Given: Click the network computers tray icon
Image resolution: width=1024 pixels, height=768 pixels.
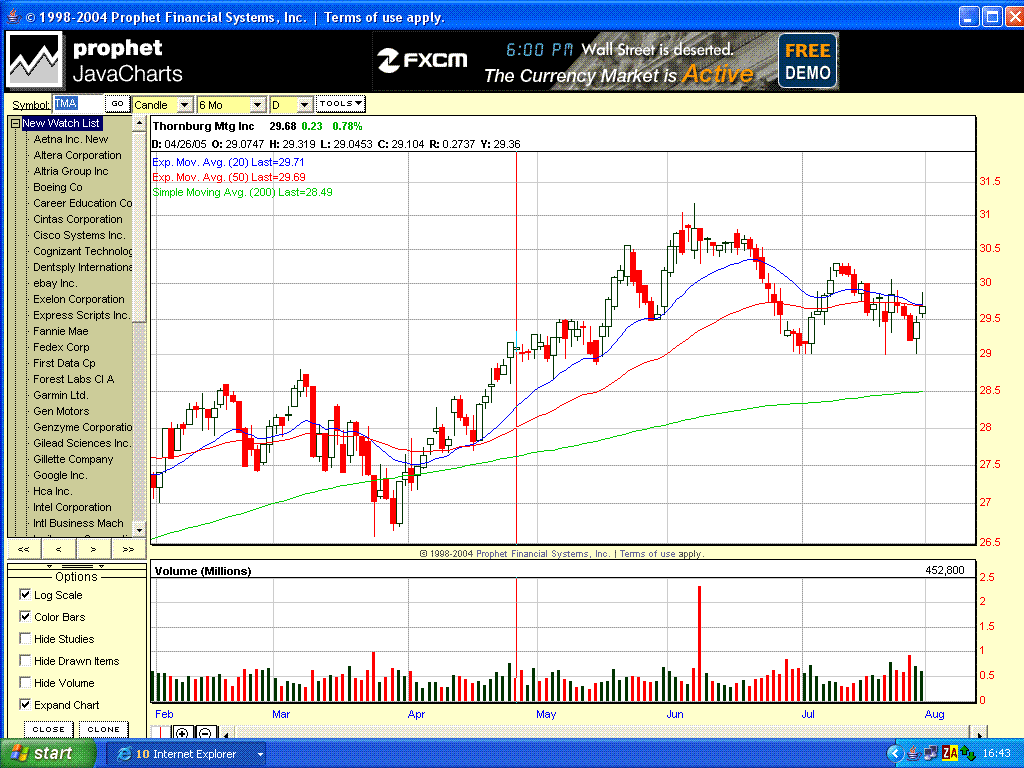Looking at the screenshot, I should click(x=930, y=754).
